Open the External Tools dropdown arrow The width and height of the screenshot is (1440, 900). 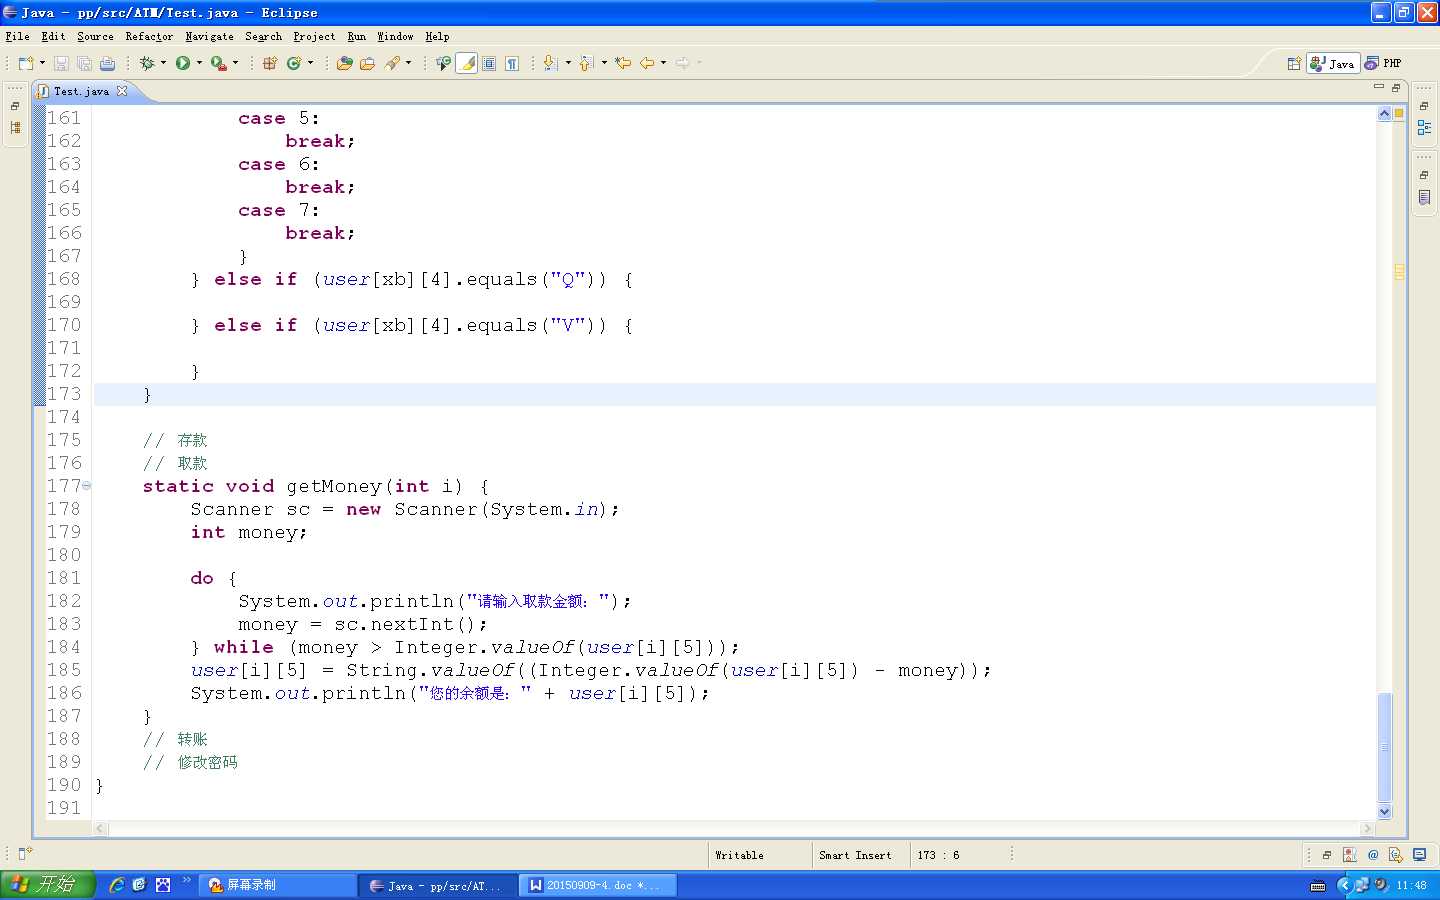click(x=235, y=63)
